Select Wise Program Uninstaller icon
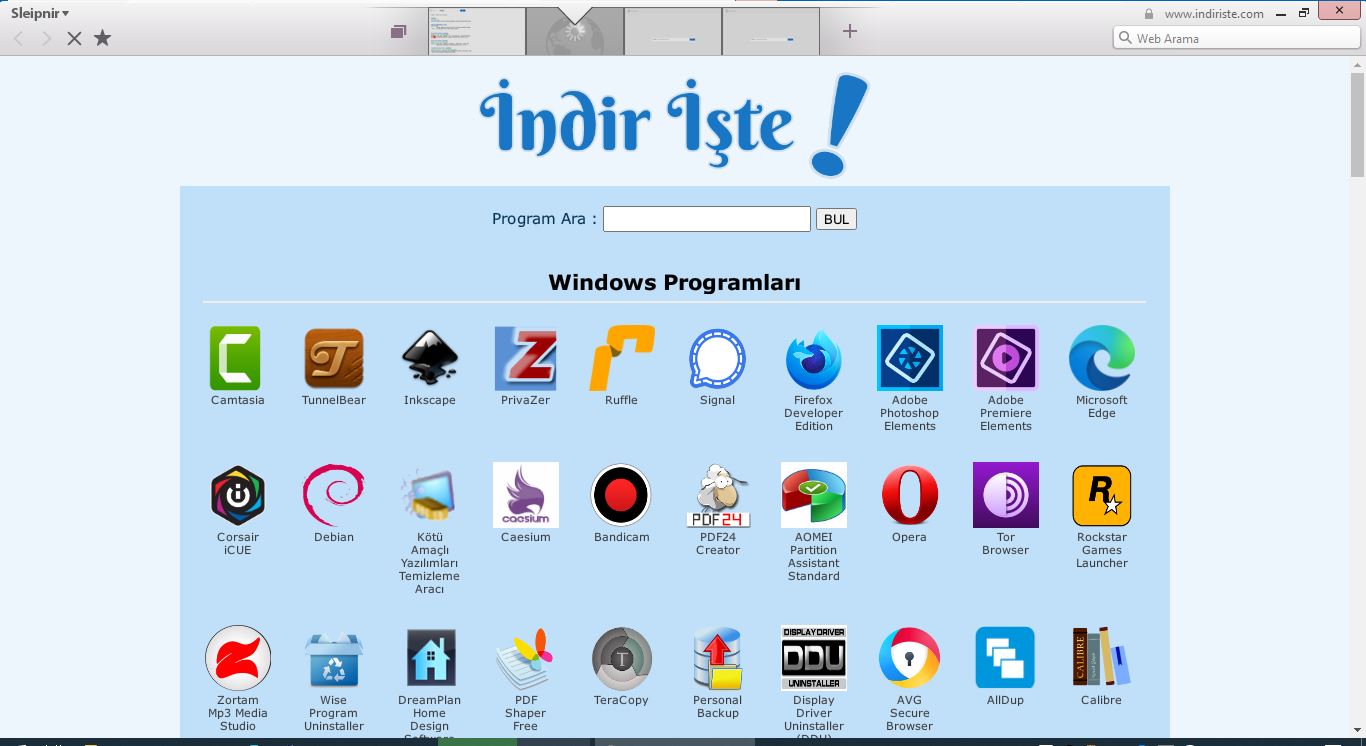1366x746 pixels. click(x=334, y=658)
